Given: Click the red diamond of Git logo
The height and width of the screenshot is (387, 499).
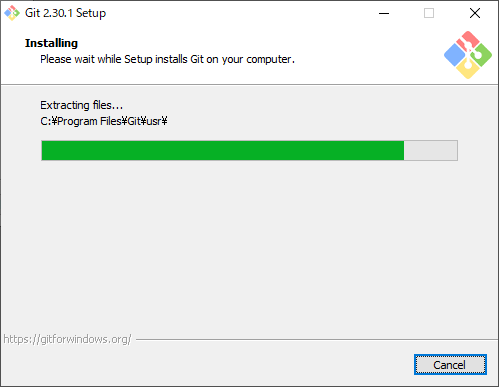Looking at the screenshot, I should 468,41.
